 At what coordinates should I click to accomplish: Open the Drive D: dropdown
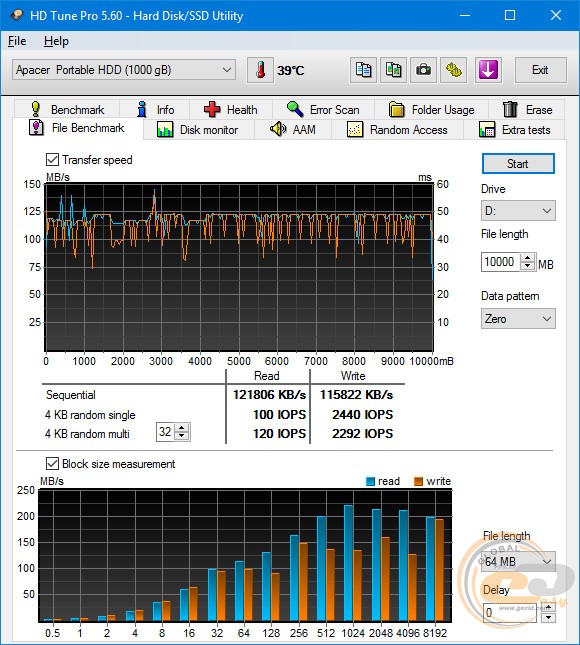[x=518, y=211]
